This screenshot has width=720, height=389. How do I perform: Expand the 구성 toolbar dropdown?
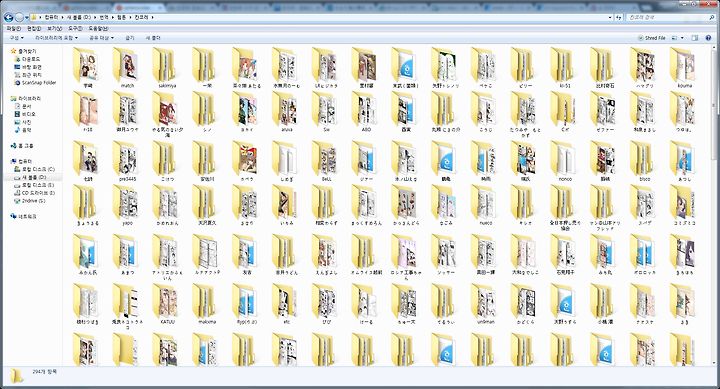click(x=17, y=38)
